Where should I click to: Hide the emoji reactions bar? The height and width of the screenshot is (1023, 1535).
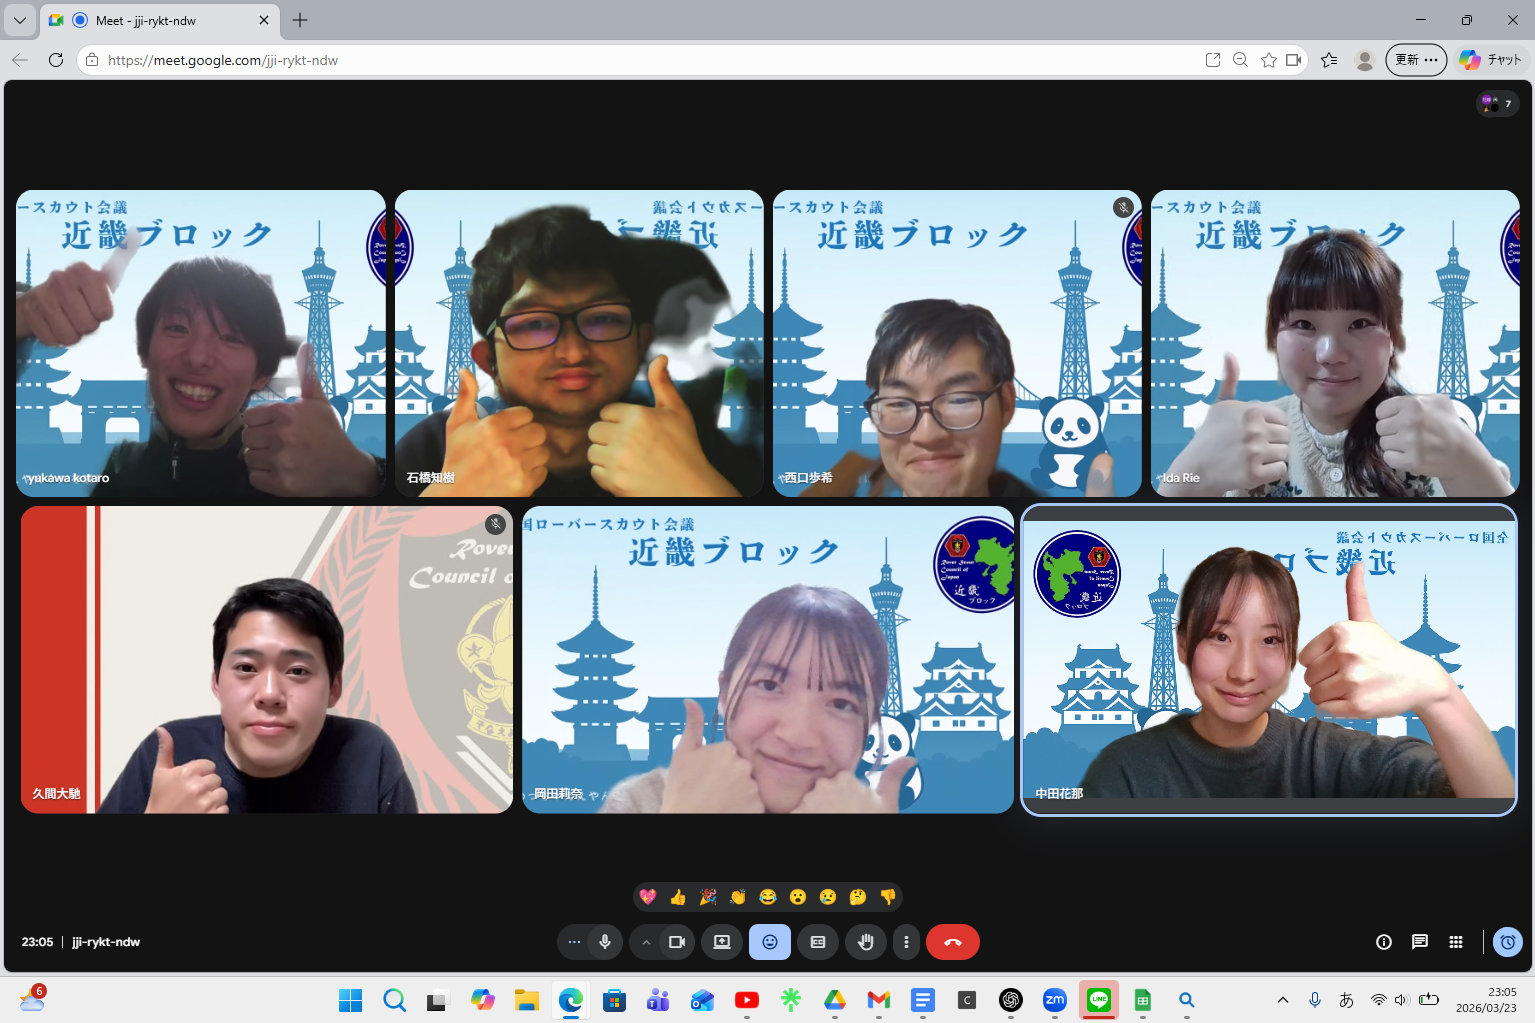coord(770,942)
